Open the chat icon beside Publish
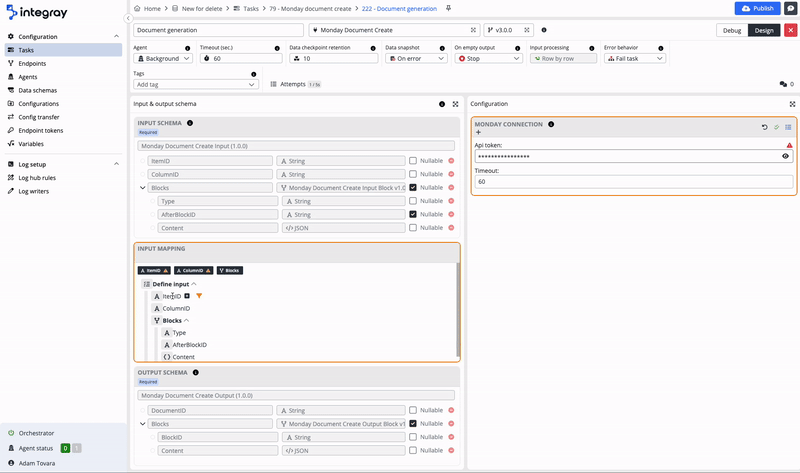Screen dimensions: 800x473 click(789, 8)
